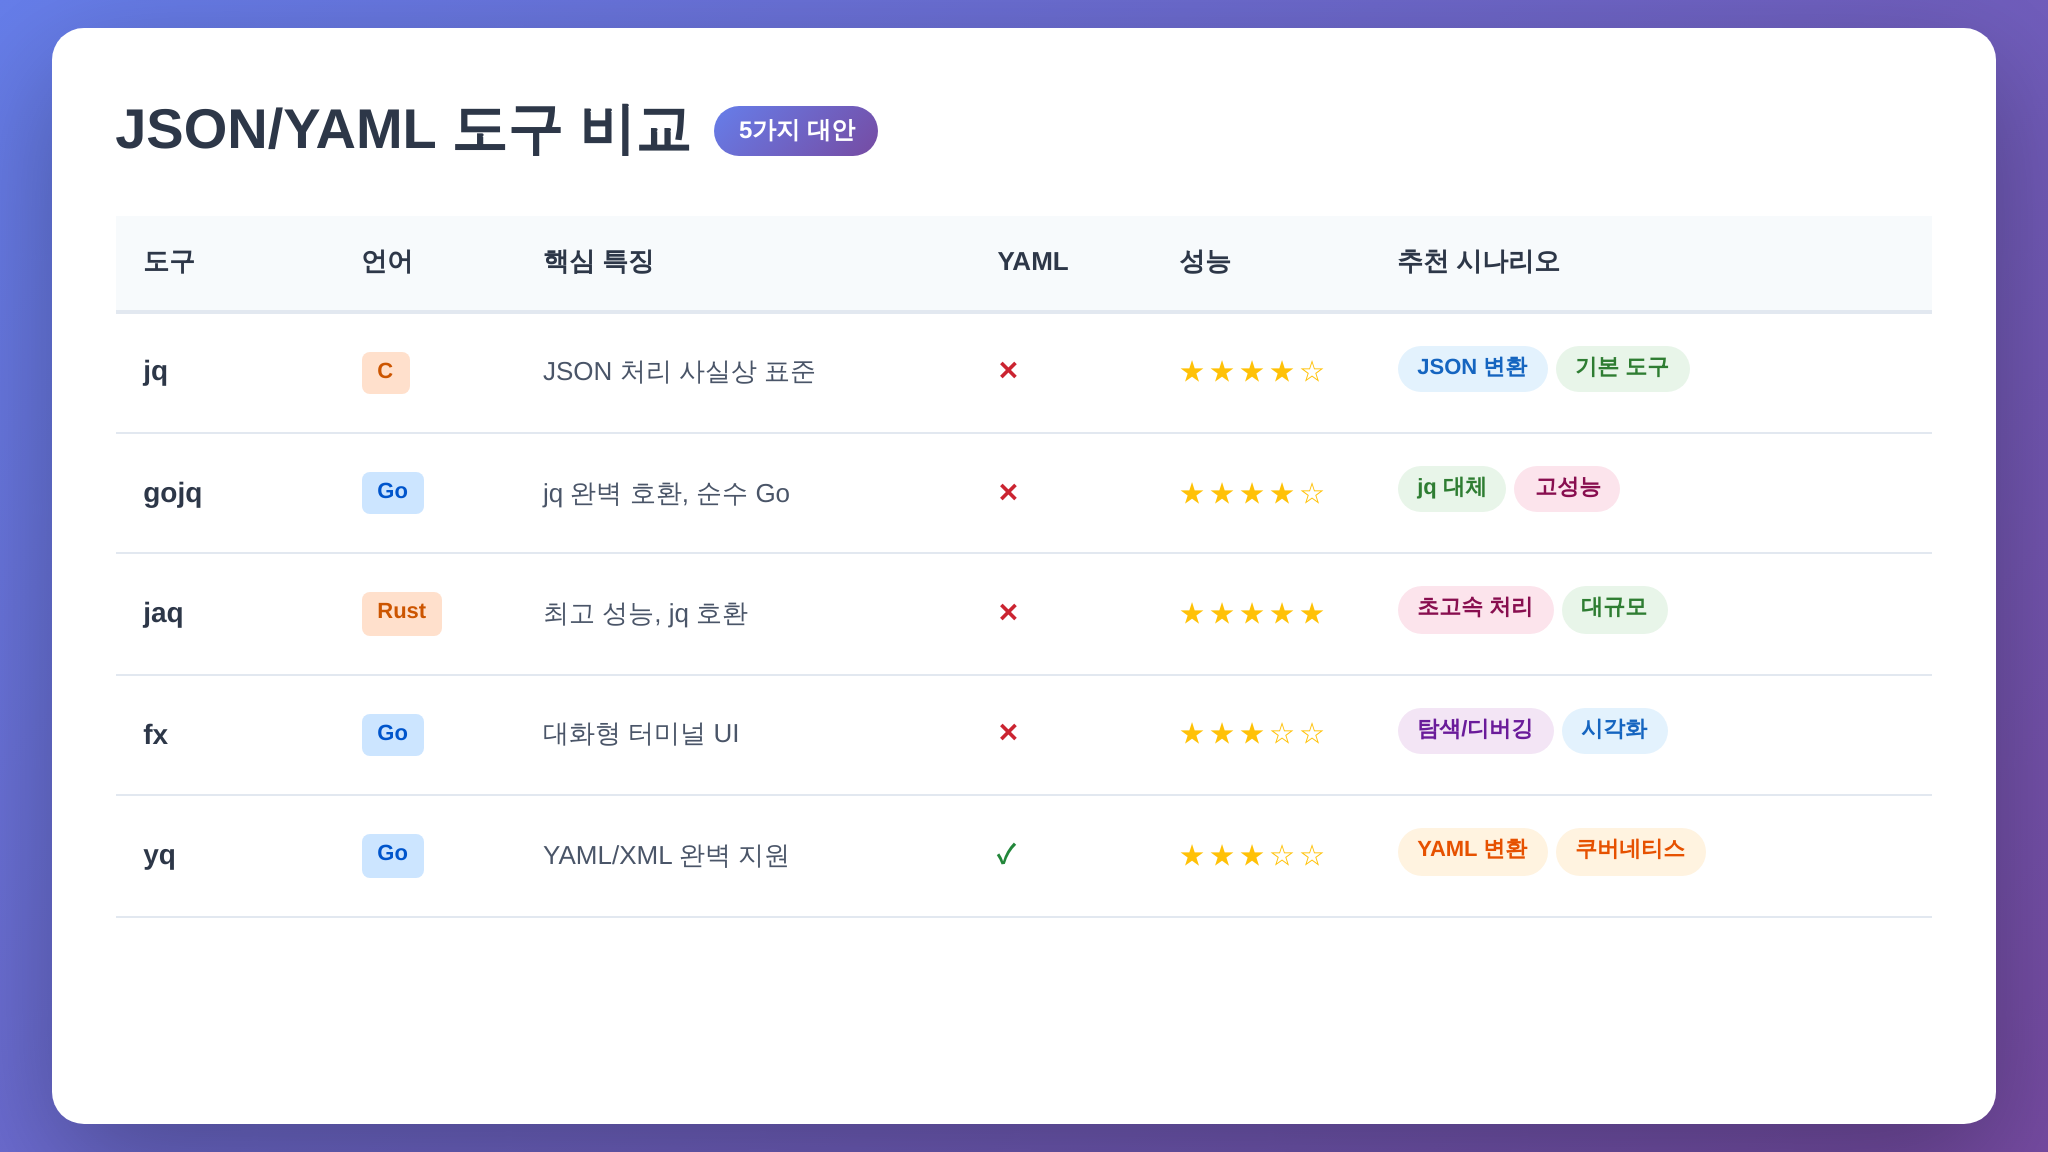2048x1152 pixels.
Task: Click the Rust language badge for jaq
Action: (x=401, y=613)
